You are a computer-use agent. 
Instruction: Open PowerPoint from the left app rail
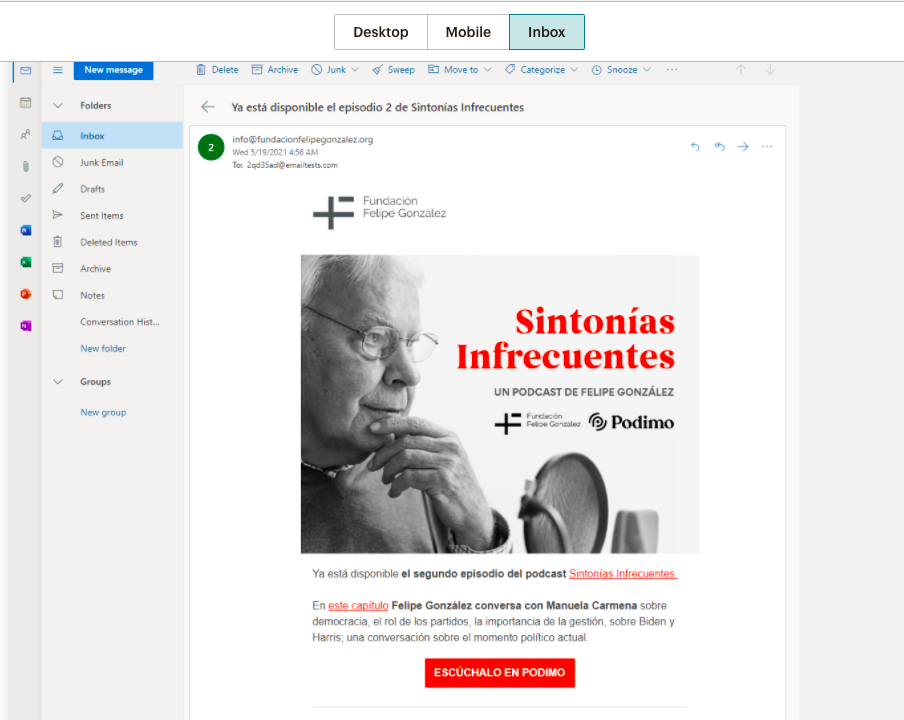click(26, 294)
